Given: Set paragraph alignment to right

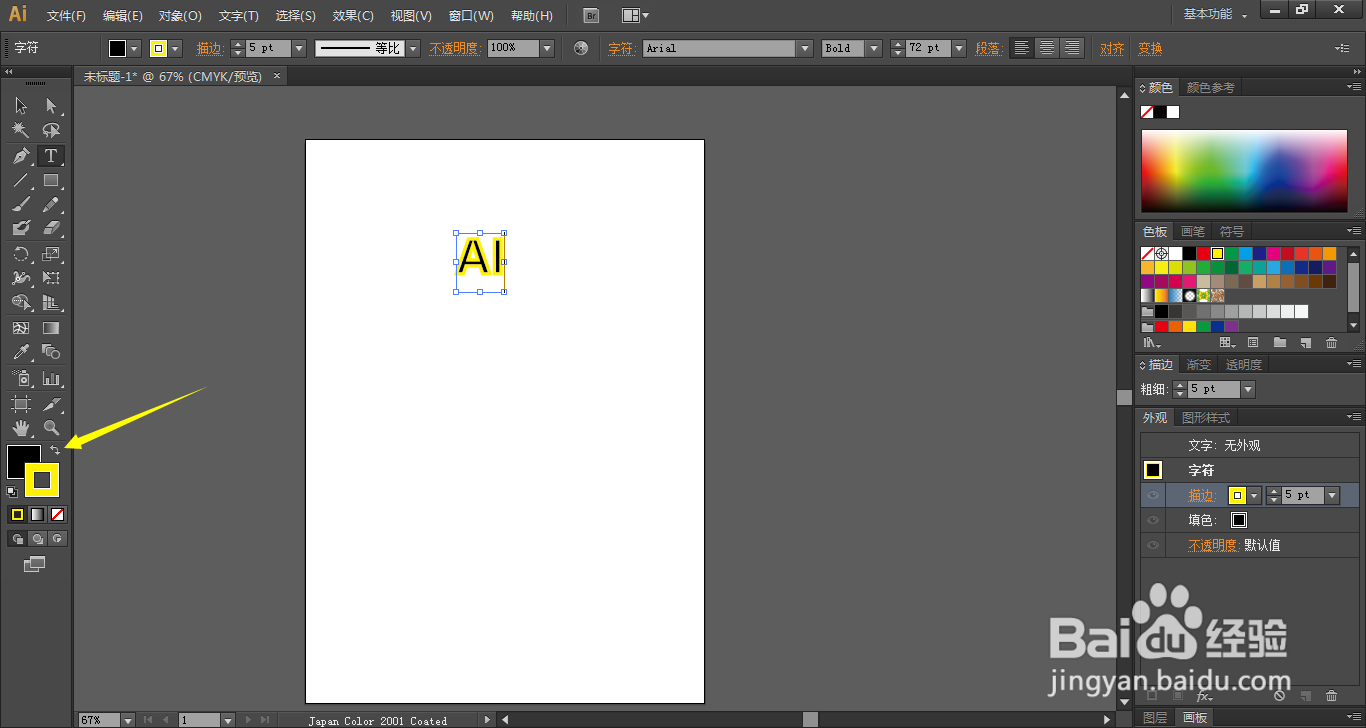Looking at the screenshot, I should pyautogui.click(x=1072, y=48).
